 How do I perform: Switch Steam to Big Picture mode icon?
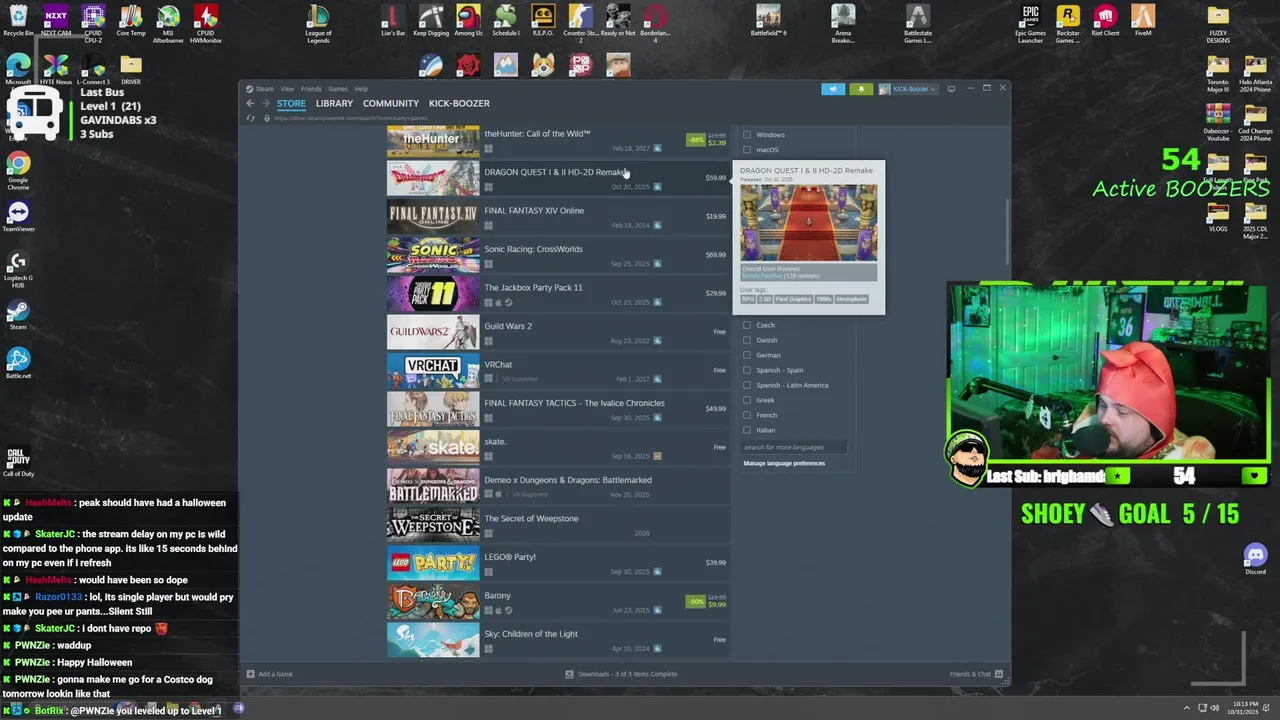[951, 88]
